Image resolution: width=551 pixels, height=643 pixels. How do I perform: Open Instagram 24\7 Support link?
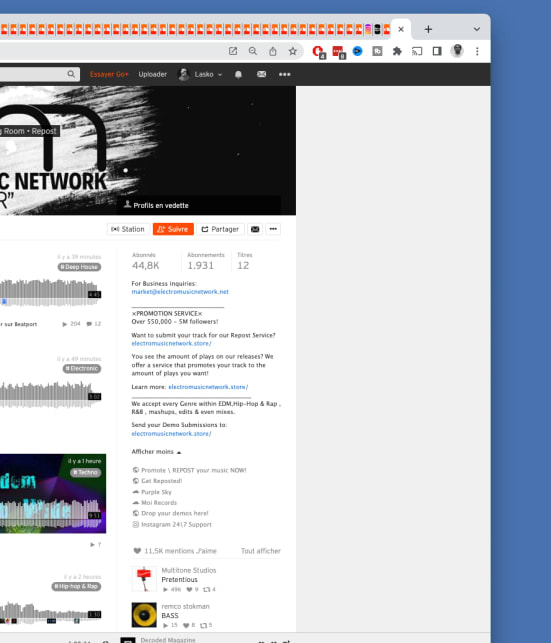[x=172, y=524]
